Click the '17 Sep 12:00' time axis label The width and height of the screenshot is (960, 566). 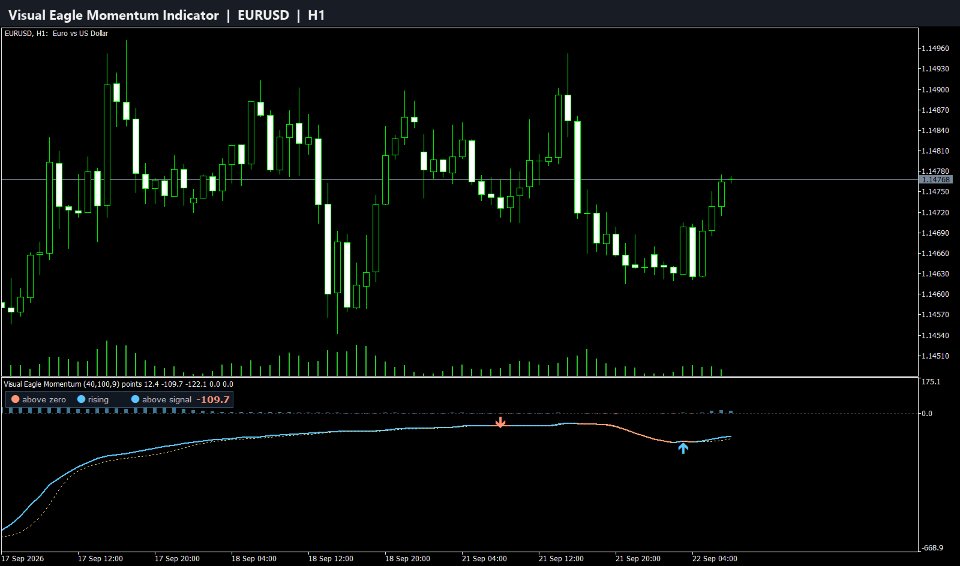[100, 559]
